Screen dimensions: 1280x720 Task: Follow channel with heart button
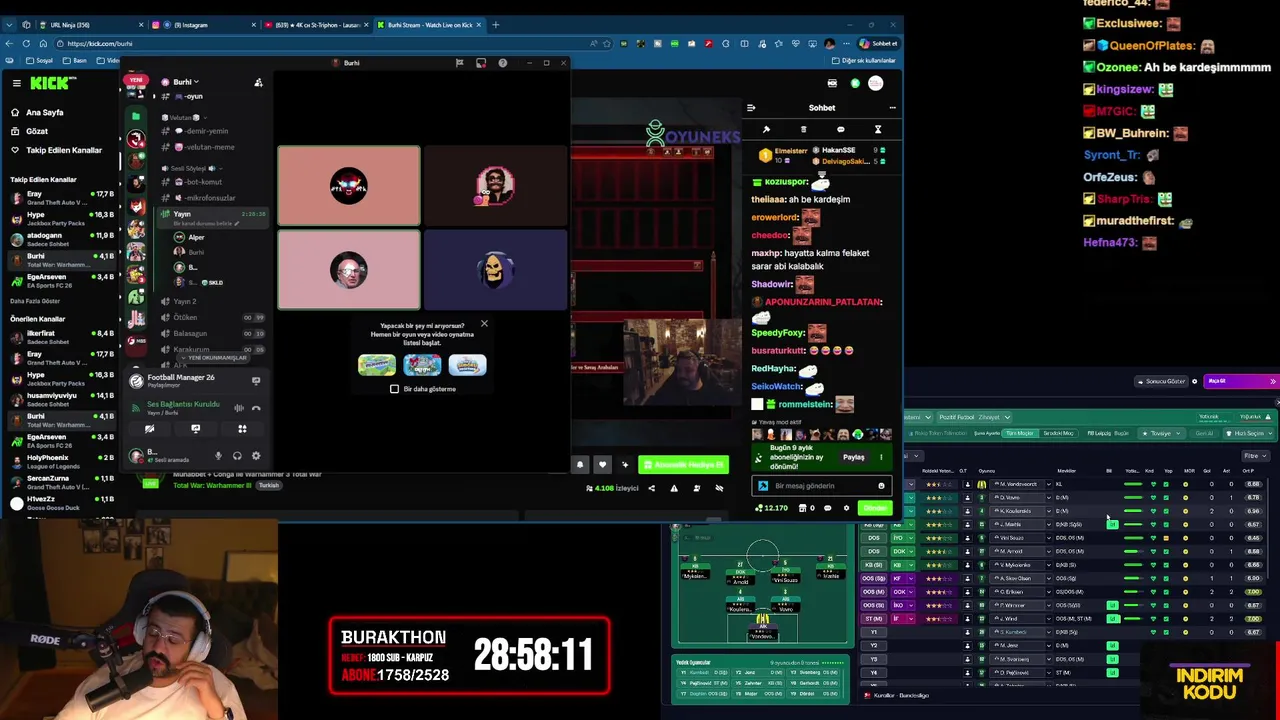(602, 464)
